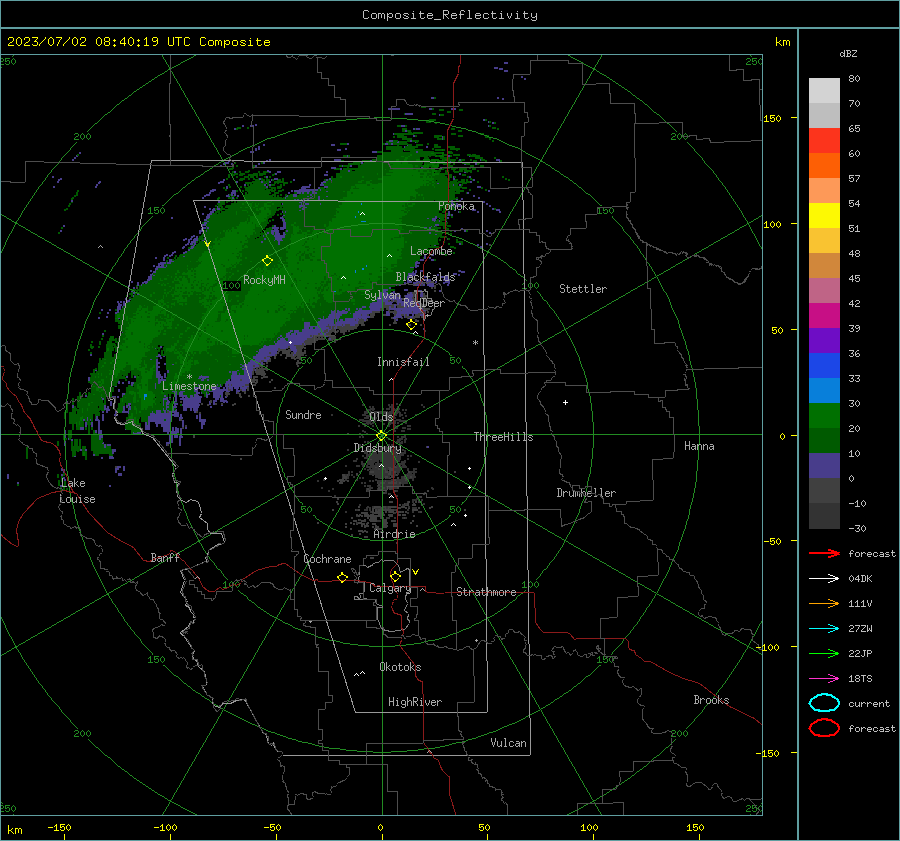Image resolution: width=900 pixels, height=841 pixels.
Task: Select the dark green 10-20 dBZ swatch
Action: 824,441
